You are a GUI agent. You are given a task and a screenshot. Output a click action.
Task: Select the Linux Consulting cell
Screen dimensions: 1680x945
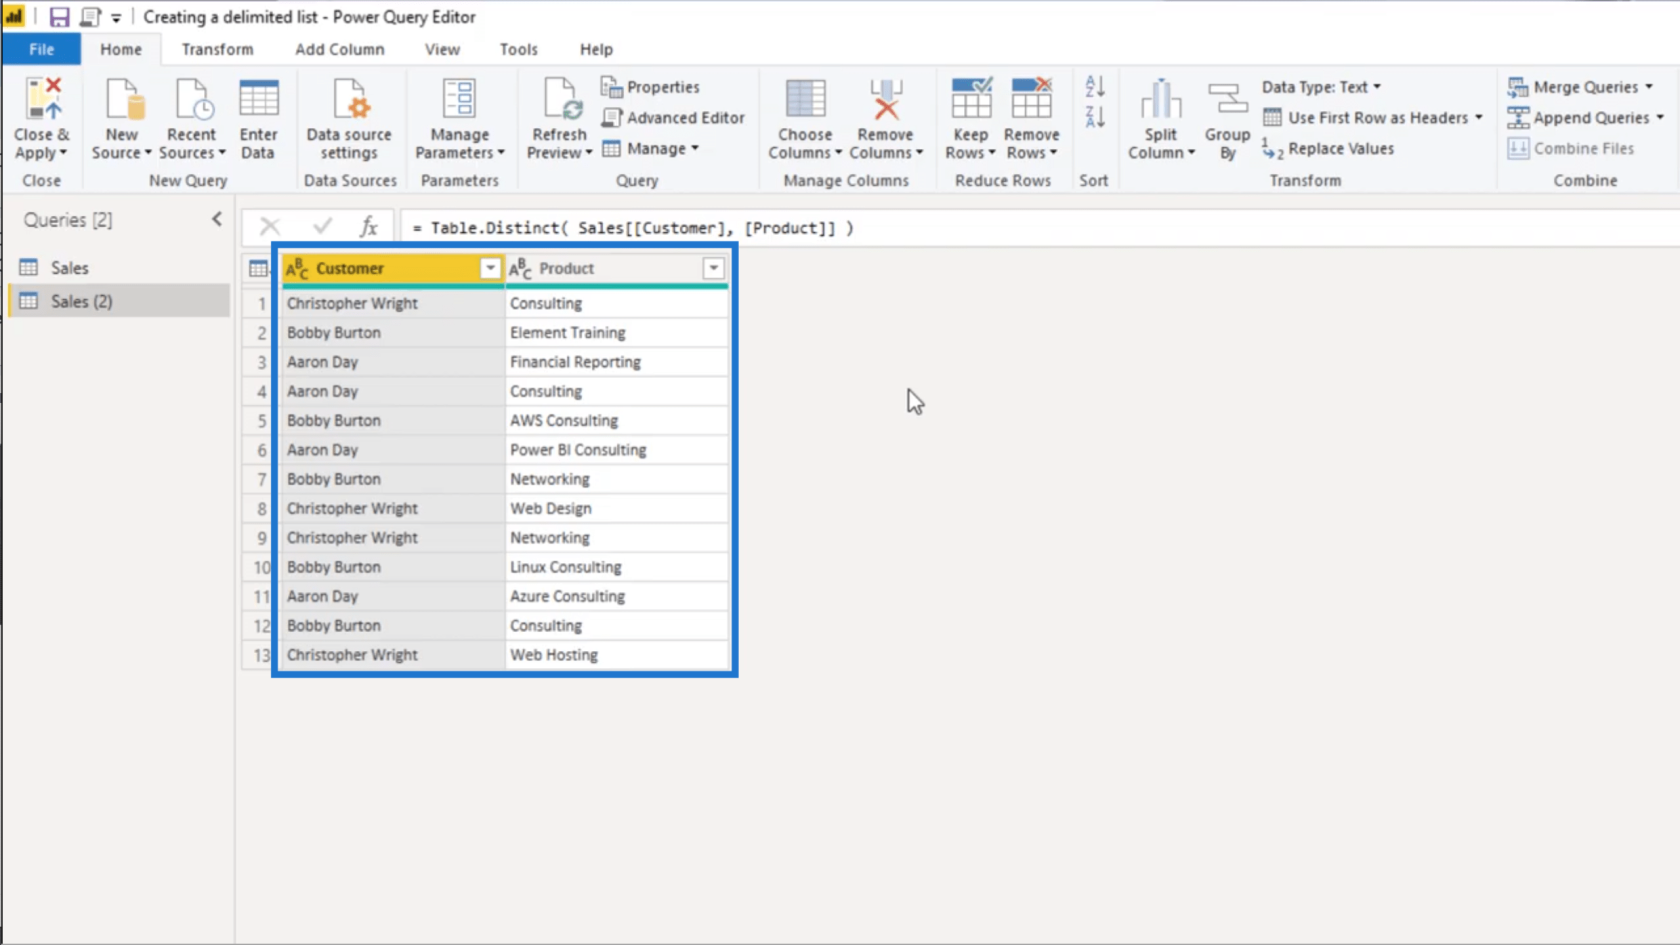point(617,567)
